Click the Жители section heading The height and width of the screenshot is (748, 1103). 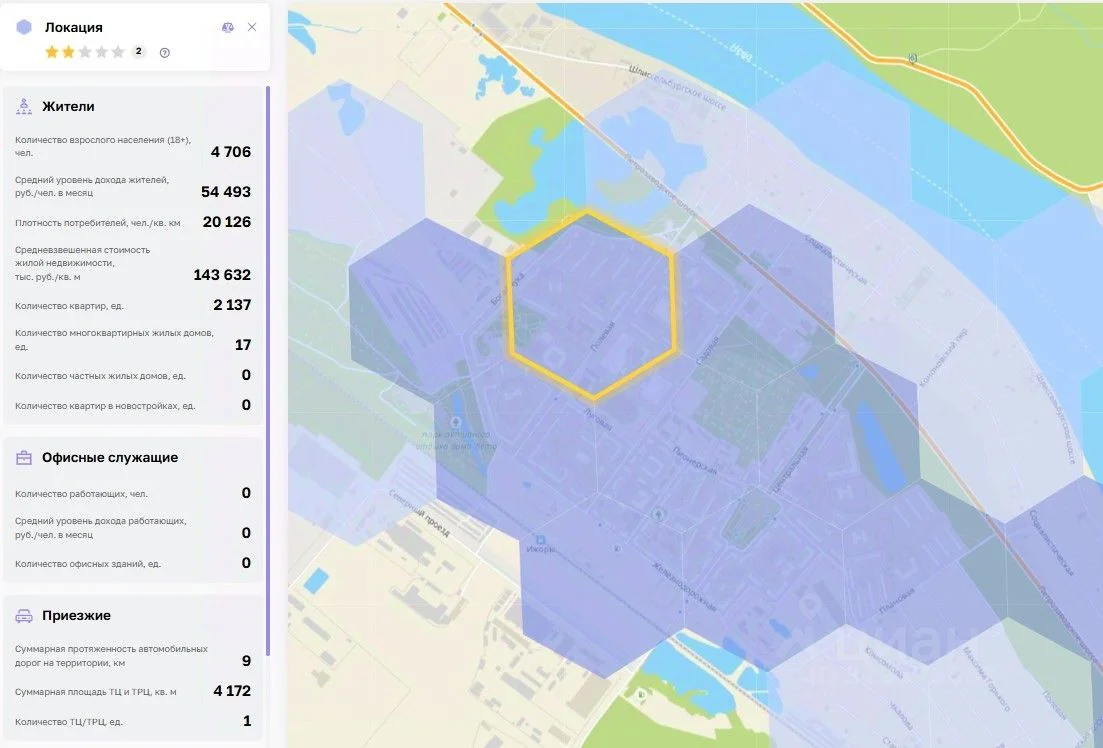pos(68,106)
